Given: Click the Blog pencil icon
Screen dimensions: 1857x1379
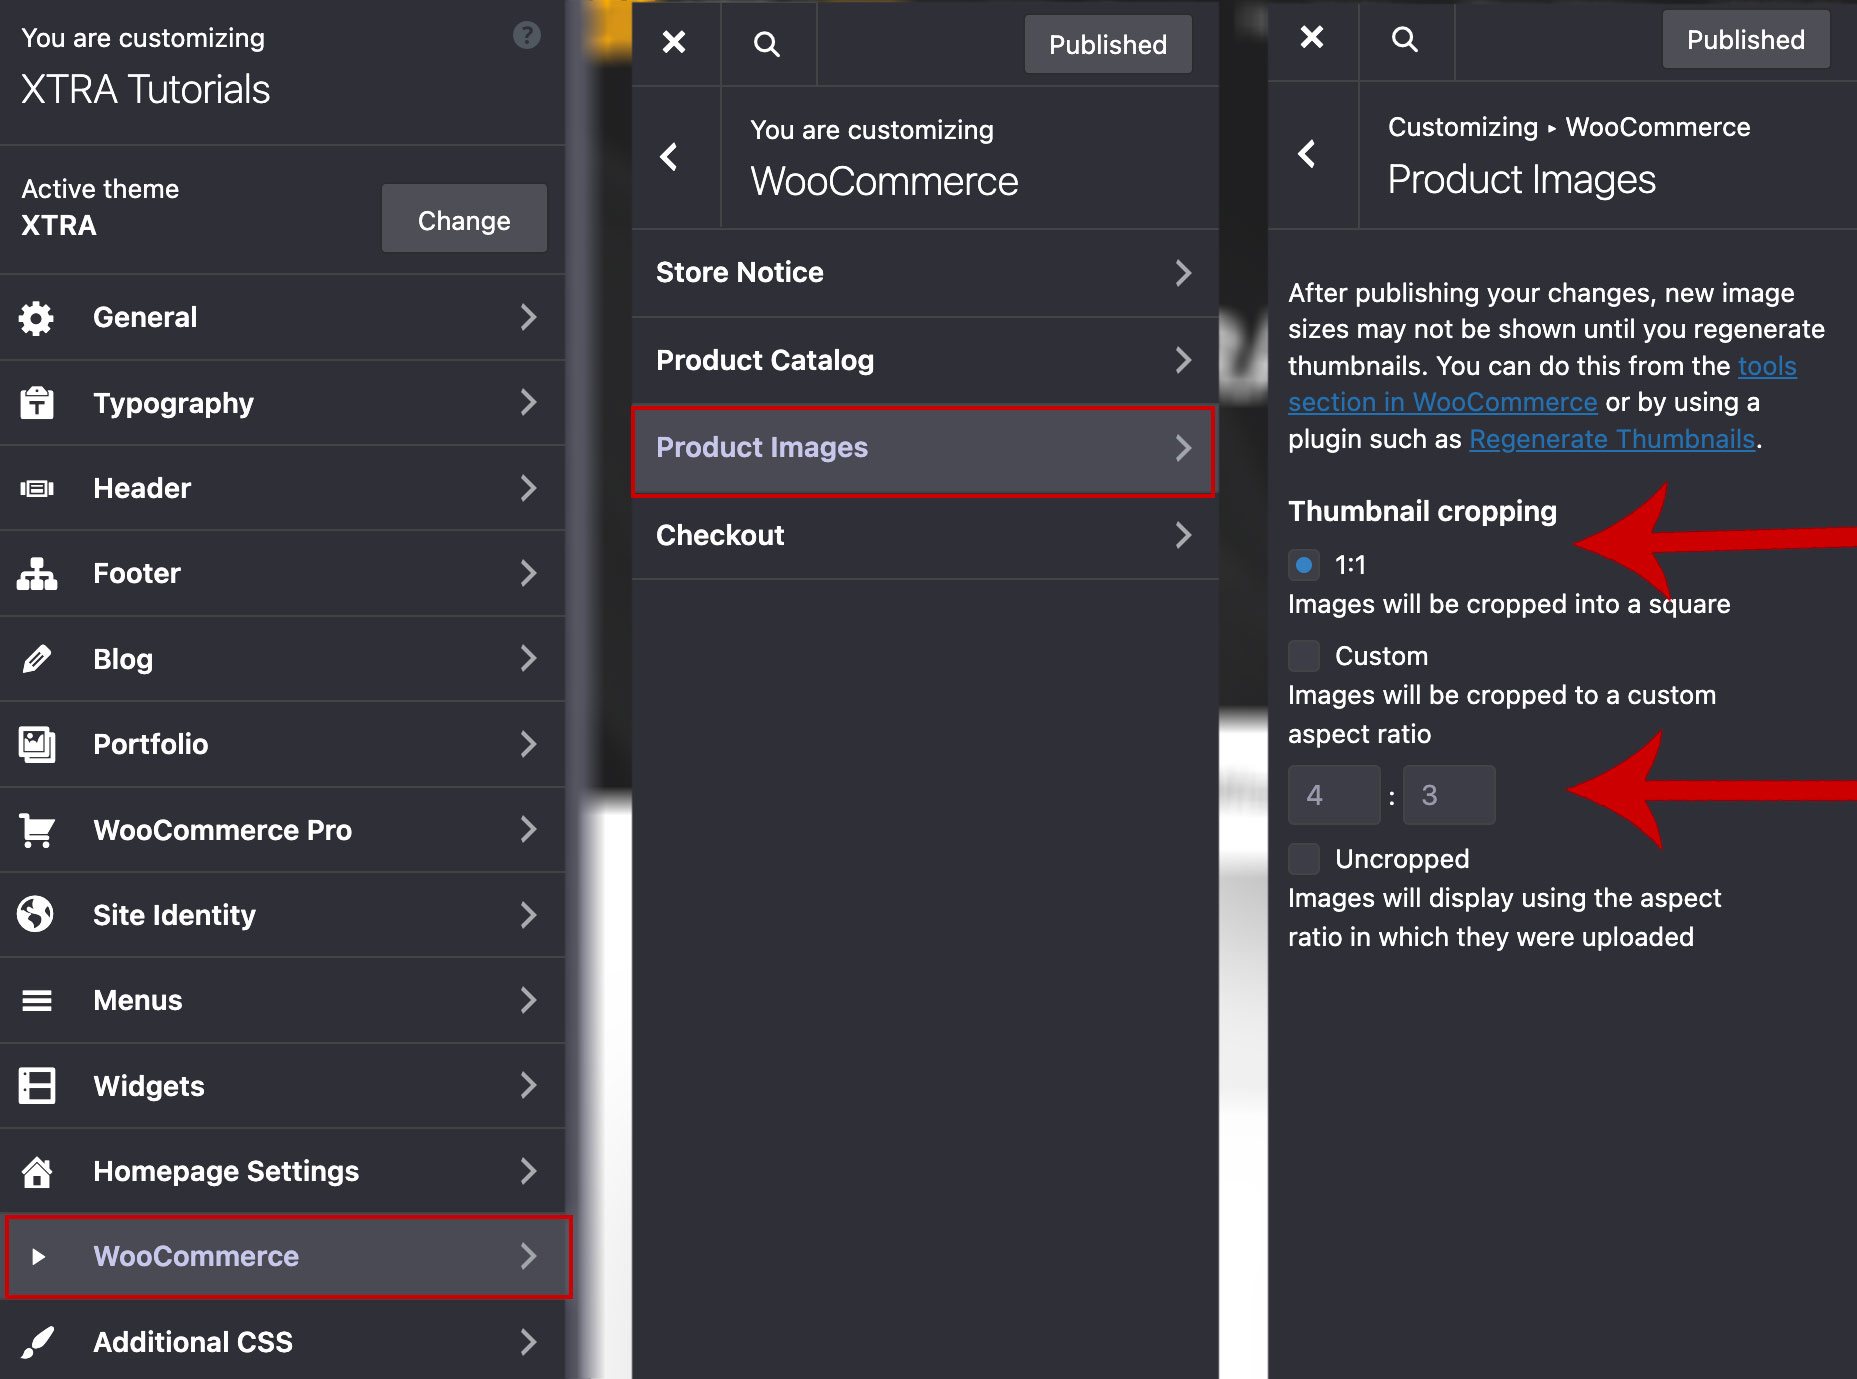Looking at the screenshot, I should [x=37, y=659].
